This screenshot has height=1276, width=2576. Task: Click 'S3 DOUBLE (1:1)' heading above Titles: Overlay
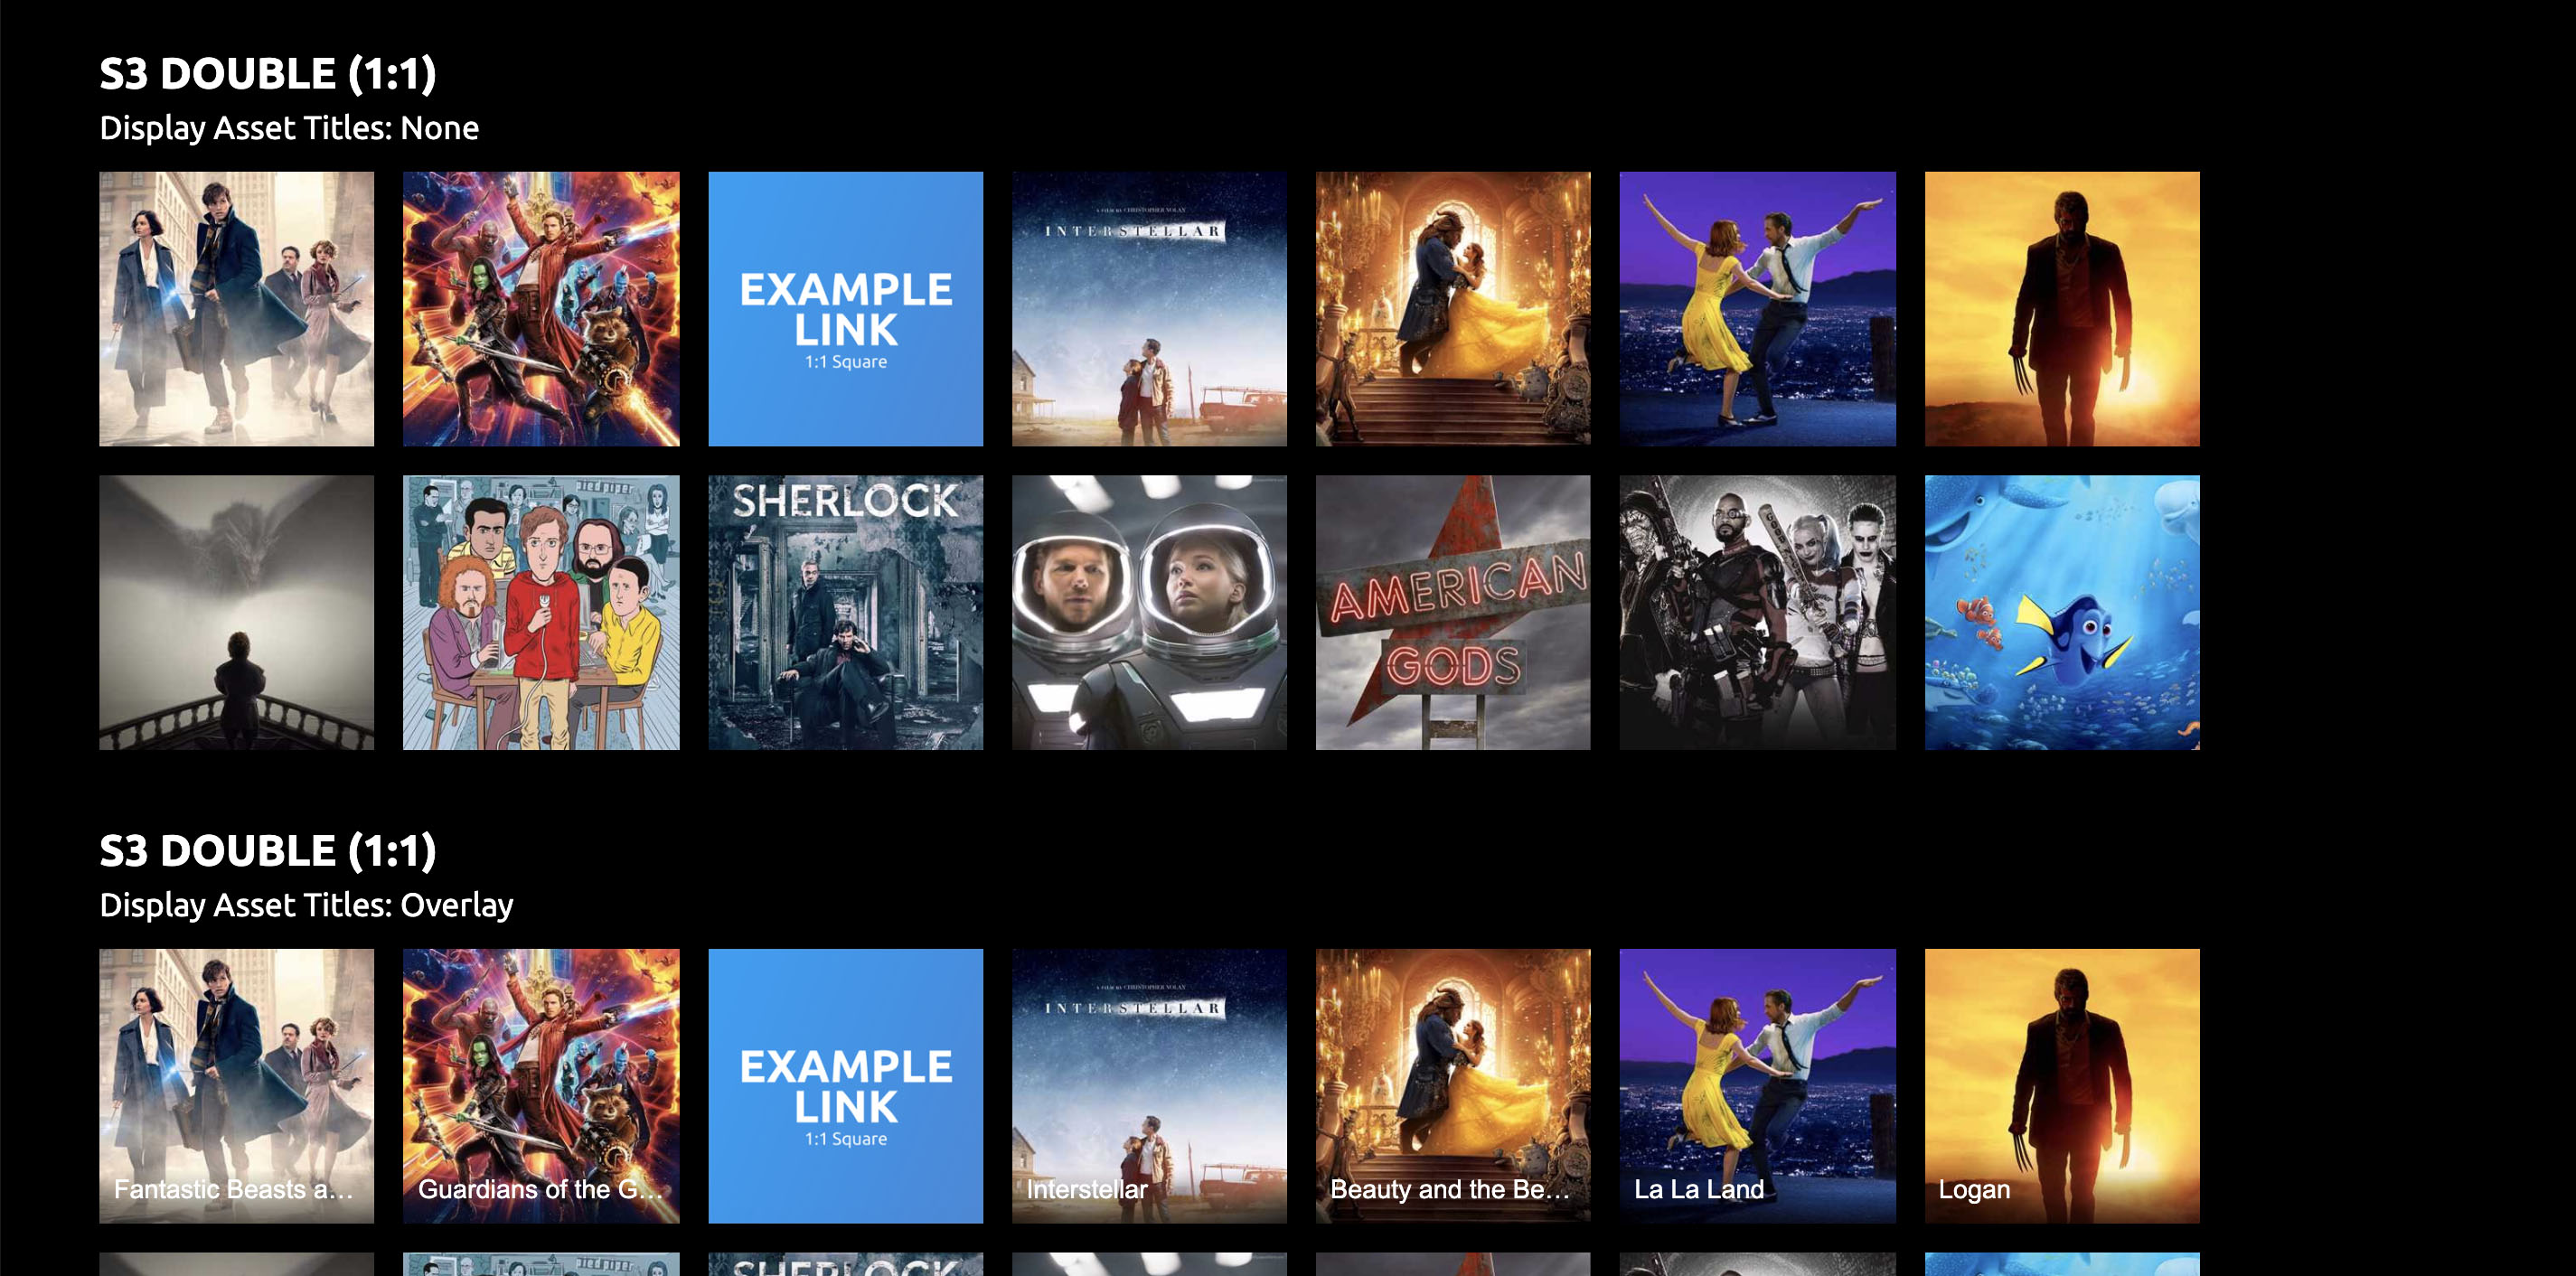[268, 851]
